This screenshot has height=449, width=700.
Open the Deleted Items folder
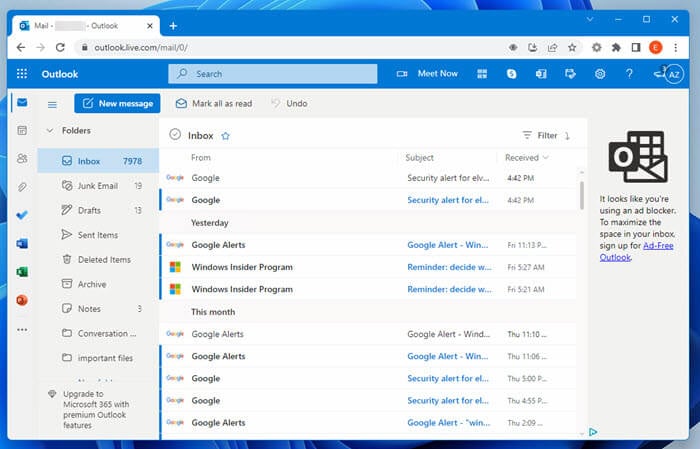(98, 259)
